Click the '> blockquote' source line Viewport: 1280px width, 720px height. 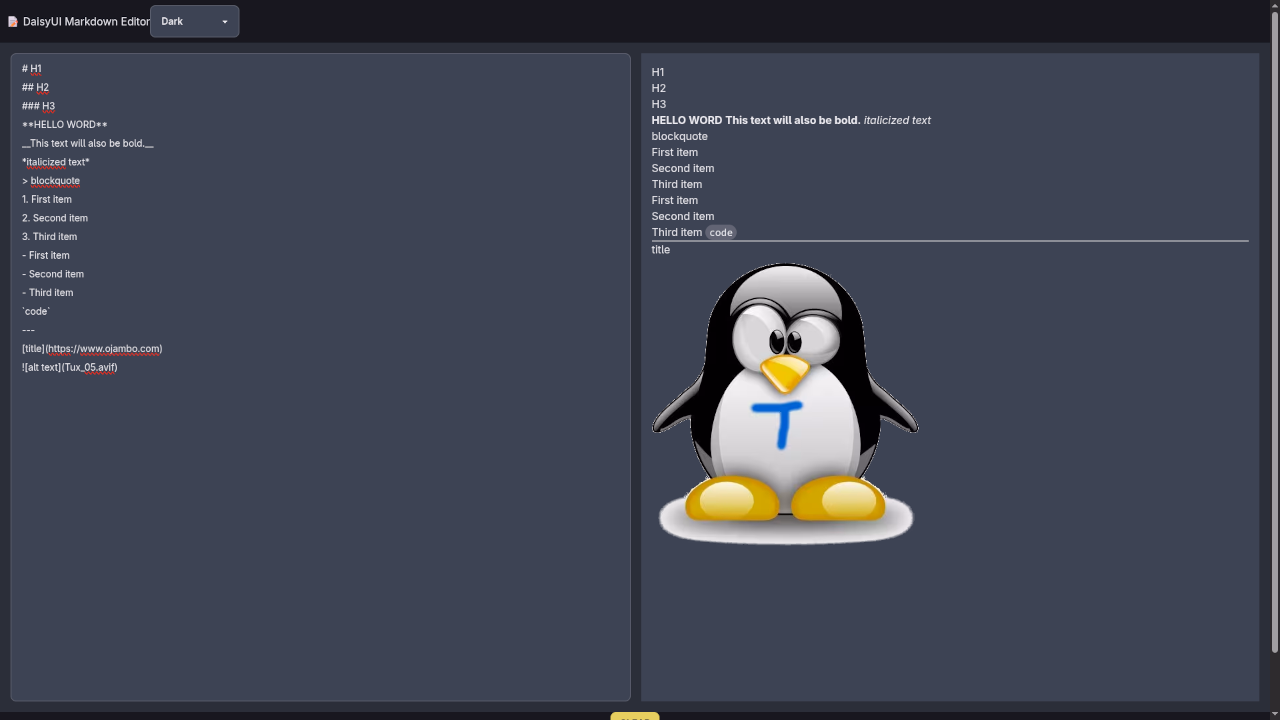click(50, 181)
